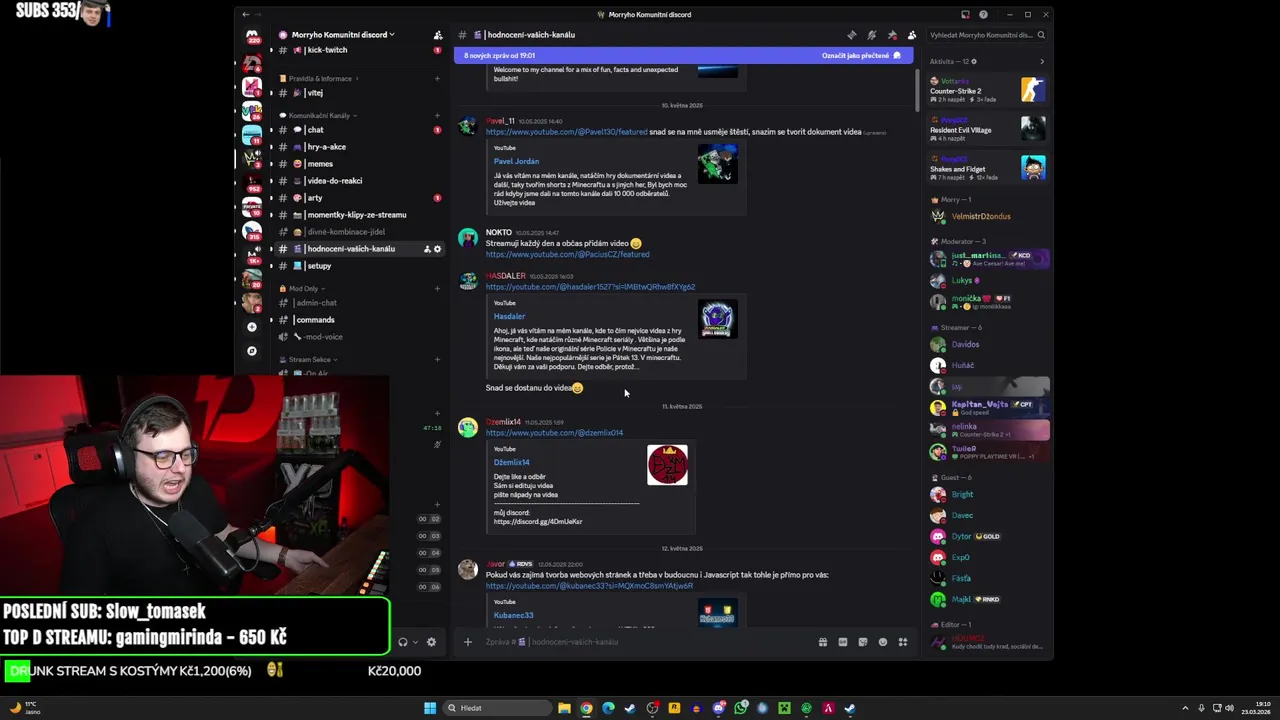Open WhatsApp from the taskbar
1280x720 pixels.
740,708
